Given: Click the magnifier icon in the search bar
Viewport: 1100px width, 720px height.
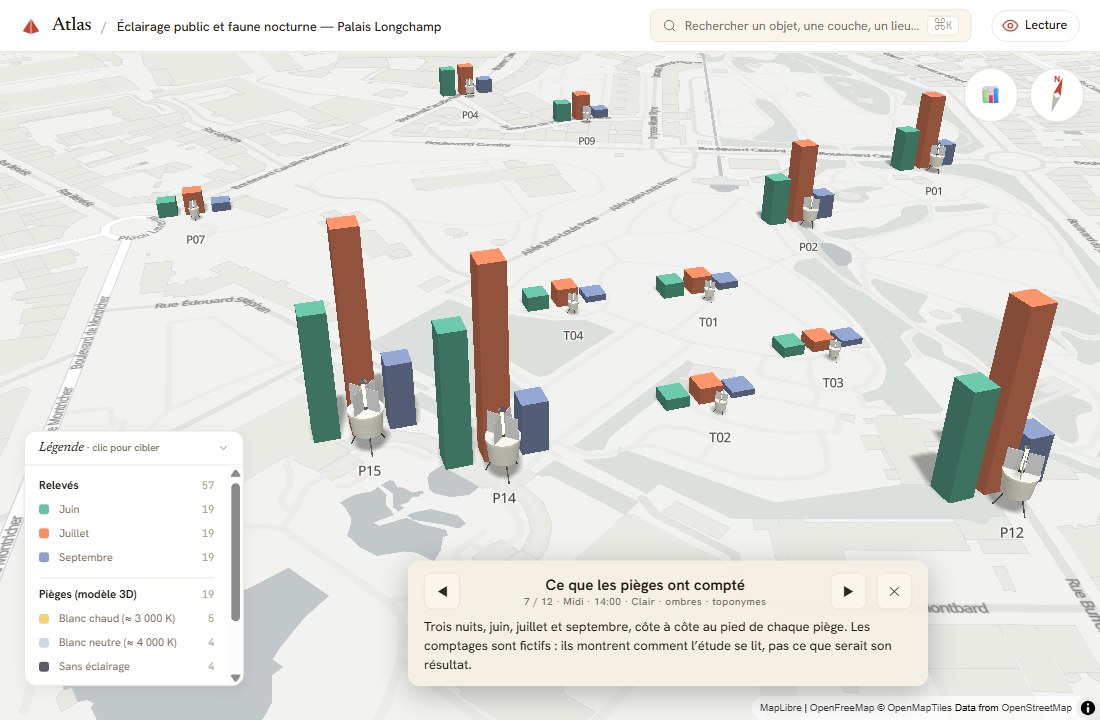Looking at the screenshot, I should (669, 26).
